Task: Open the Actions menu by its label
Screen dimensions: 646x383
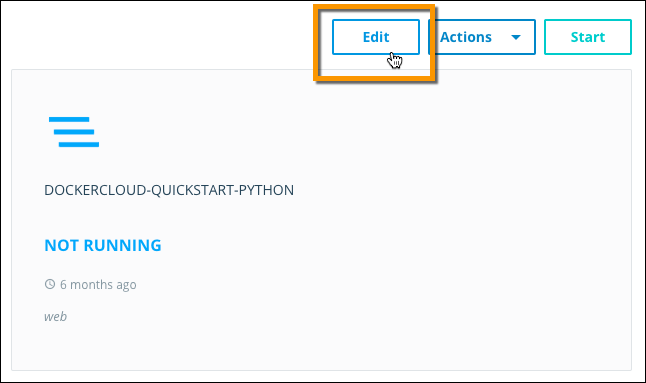Action: tap(466, 37)
